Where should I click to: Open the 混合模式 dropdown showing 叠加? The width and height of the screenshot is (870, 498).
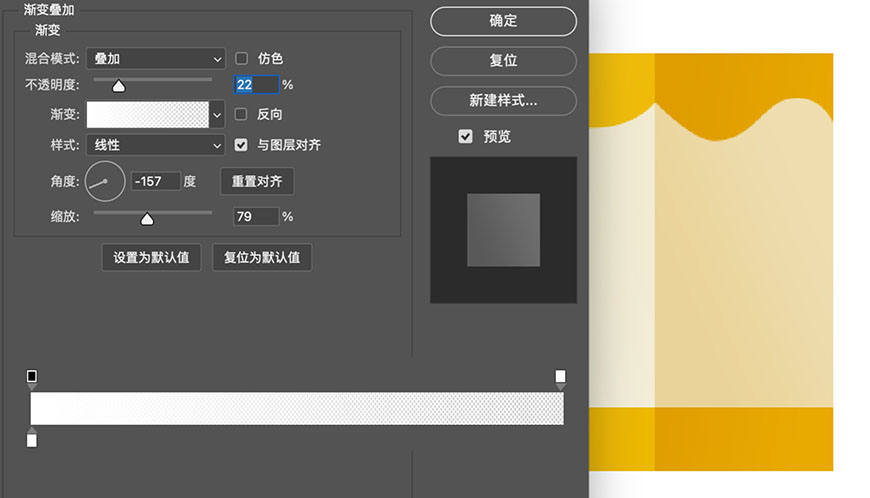[156, 58]
